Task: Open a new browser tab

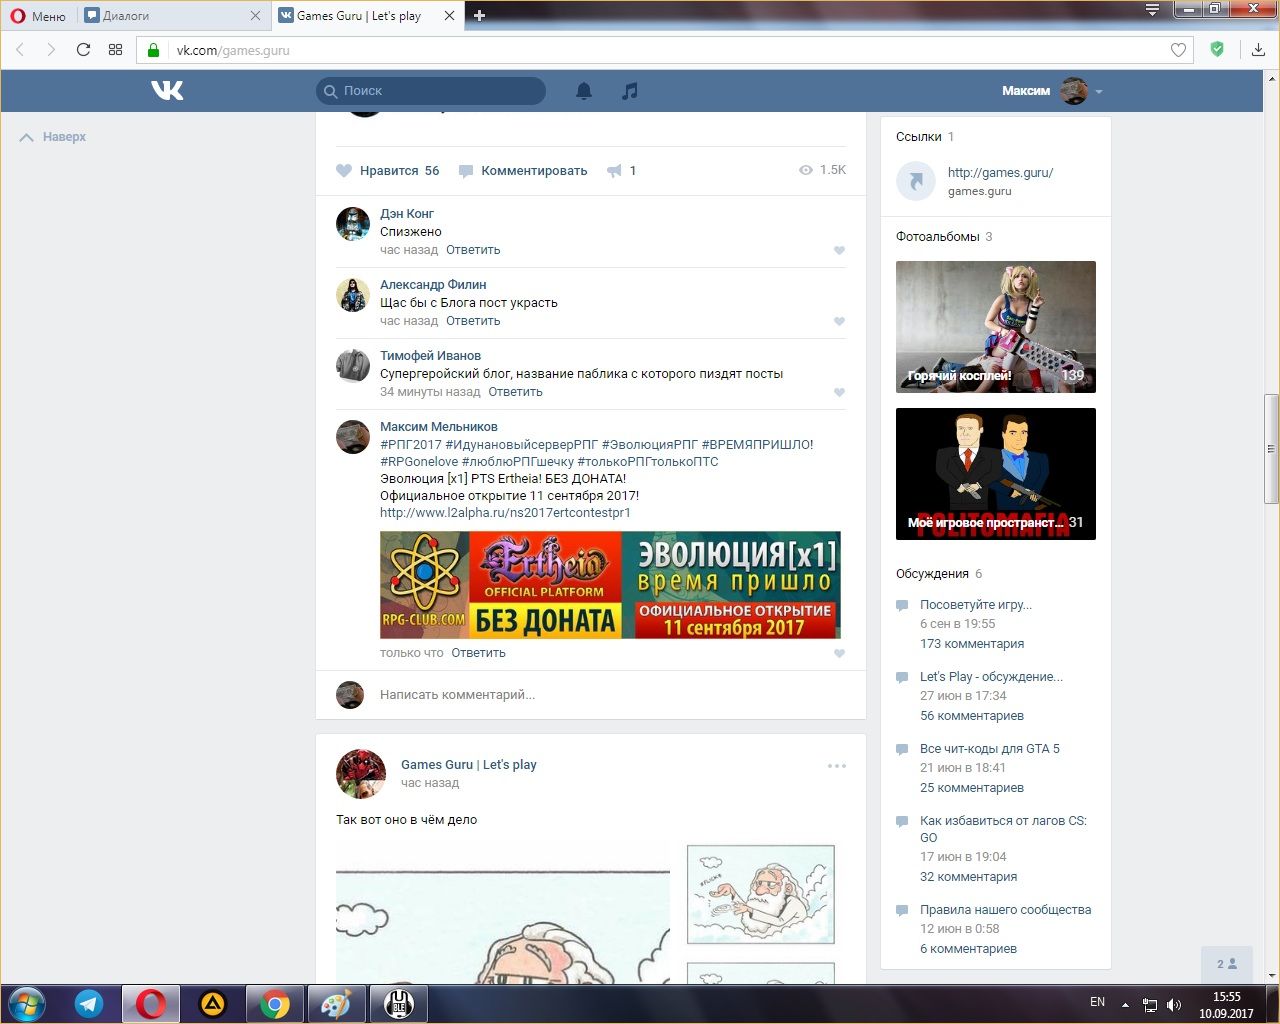Action: tap(480, 16)
